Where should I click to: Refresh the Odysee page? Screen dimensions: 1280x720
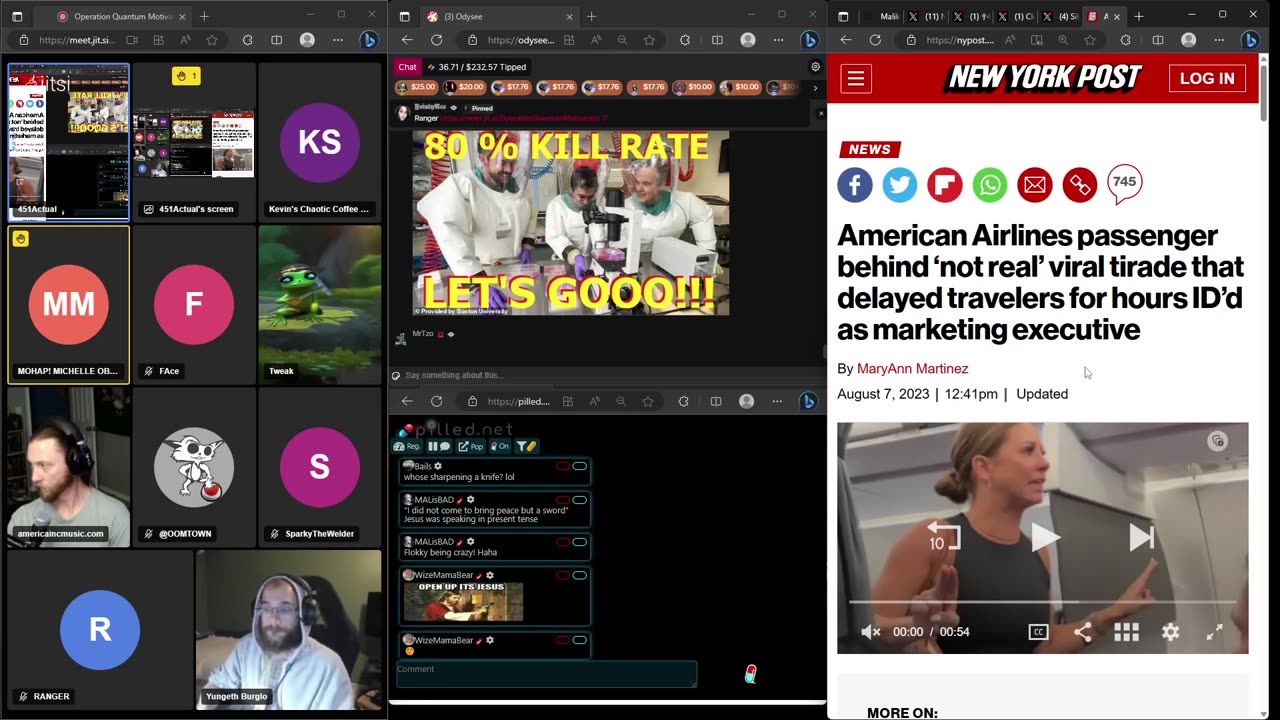coord(437,40)
